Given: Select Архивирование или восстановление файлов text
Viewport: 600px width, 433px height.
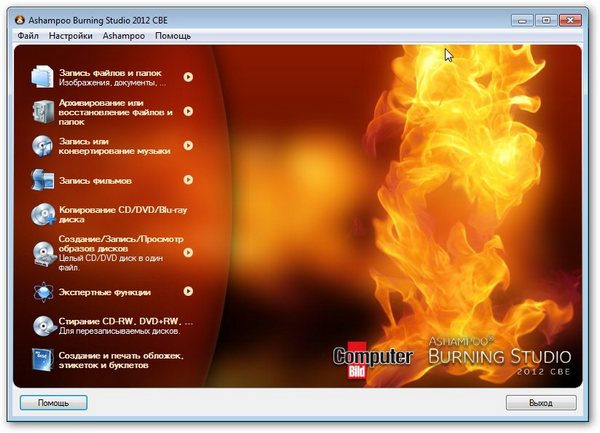Looking at the screenshot, I should [116, 112].
